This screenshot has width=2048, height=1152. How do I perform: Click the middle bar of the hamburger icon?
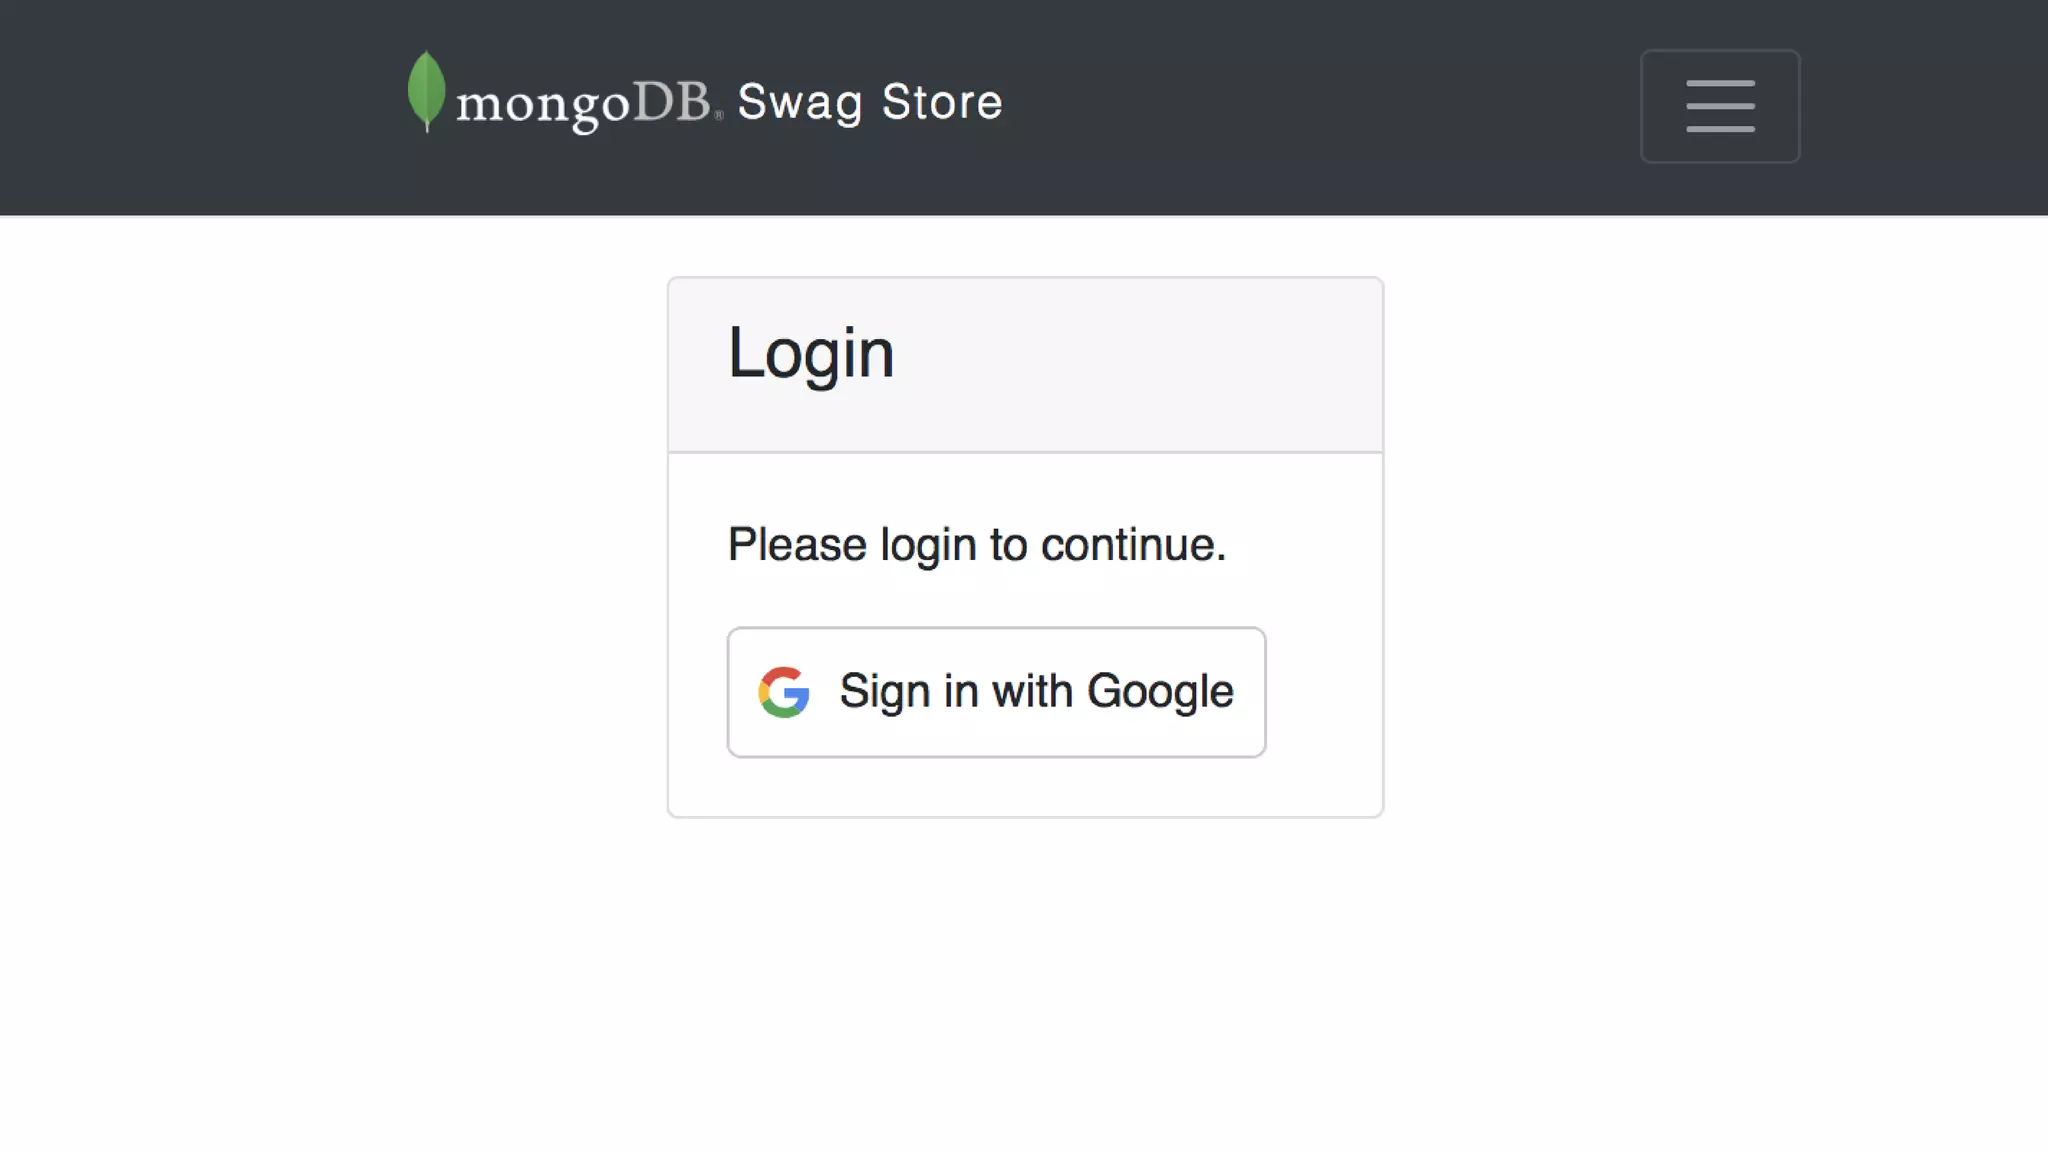[x=1720, y=106]
